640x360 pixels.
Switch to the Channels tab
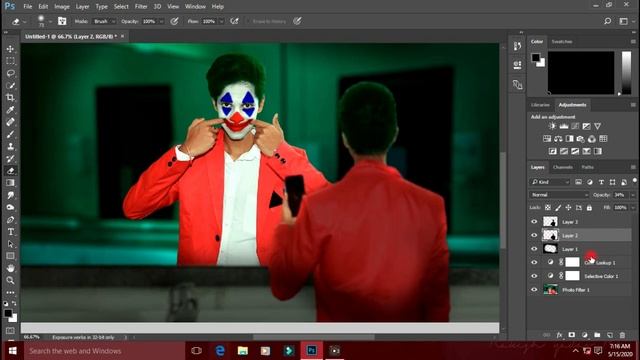[562, 167]
